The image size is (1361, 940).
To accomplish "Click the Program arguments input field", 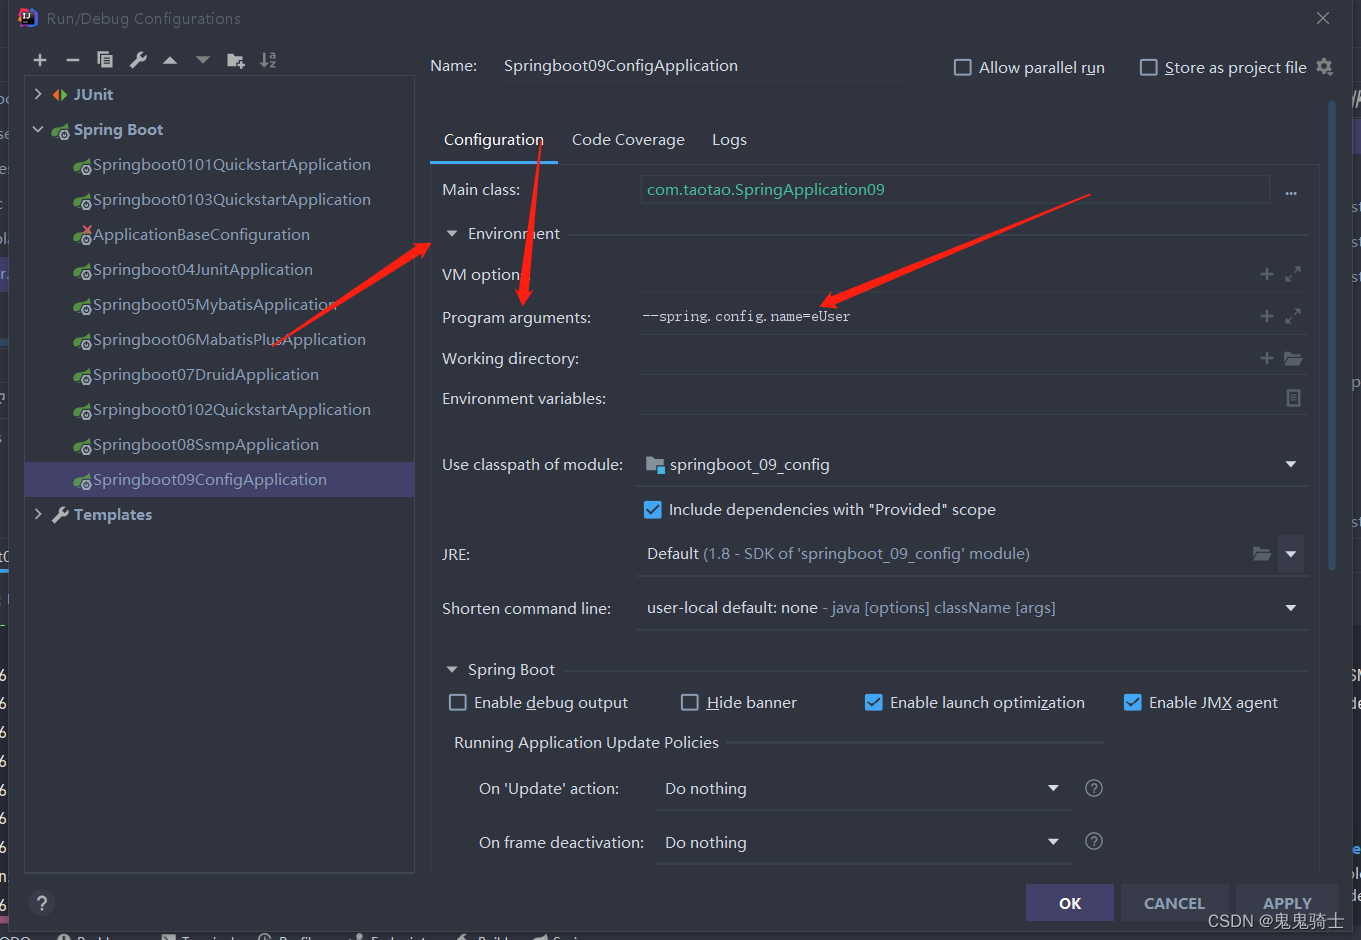I will tap(946, 316).
